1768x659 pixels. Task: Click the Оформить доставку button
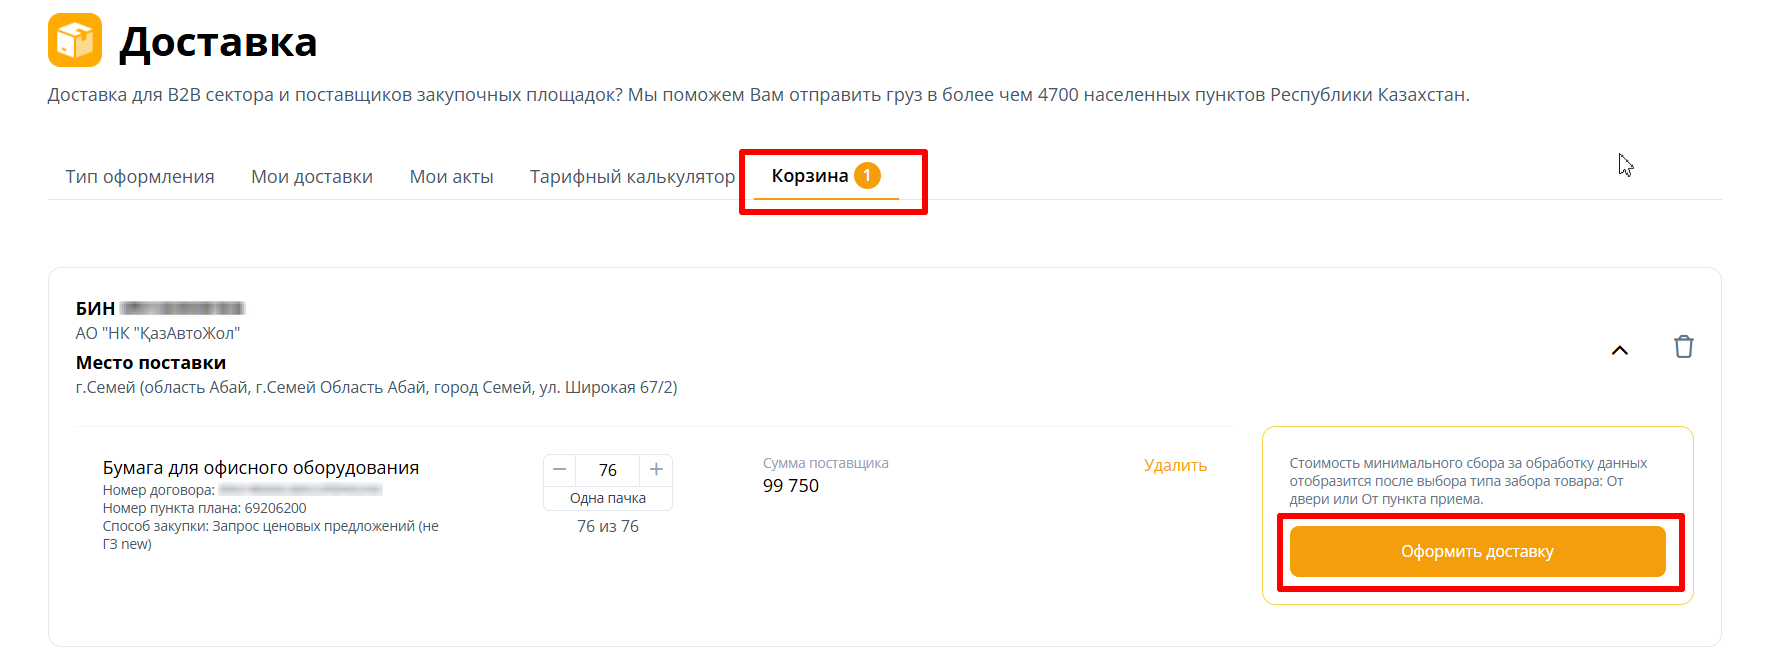(x=1477, y=551)
